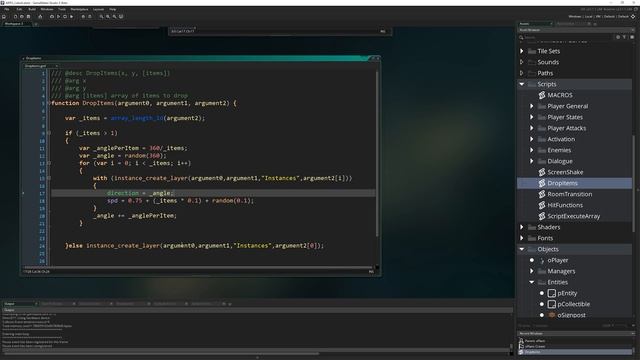Collapse the Entities folder

pos(531,282)
